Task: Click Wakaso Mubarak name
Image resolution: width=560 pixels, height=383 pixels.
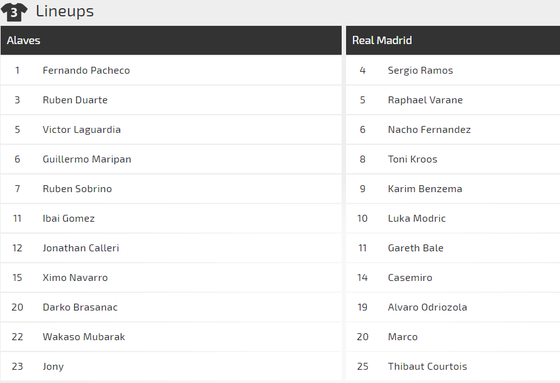Action: pyautogui.click(x=84, y=337)
